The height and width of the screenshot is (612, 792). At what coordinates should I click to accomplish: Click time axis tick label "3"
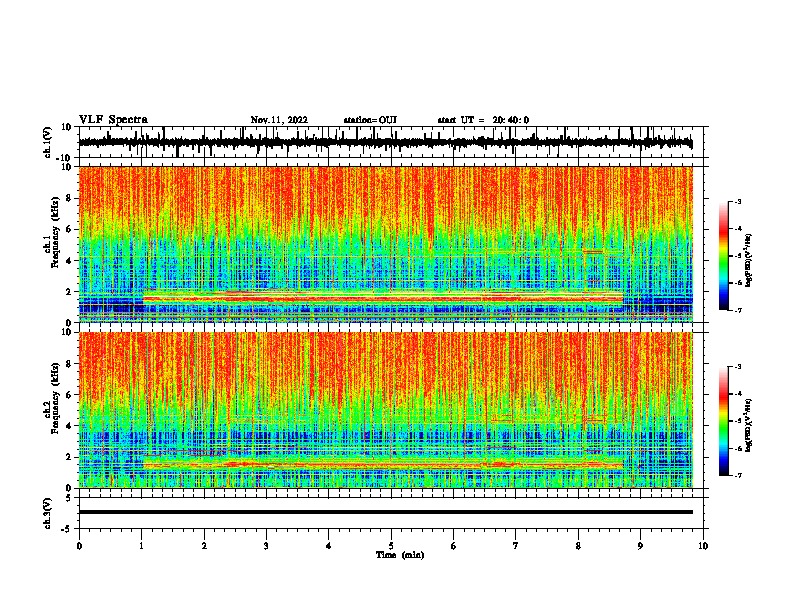[266, 546]
